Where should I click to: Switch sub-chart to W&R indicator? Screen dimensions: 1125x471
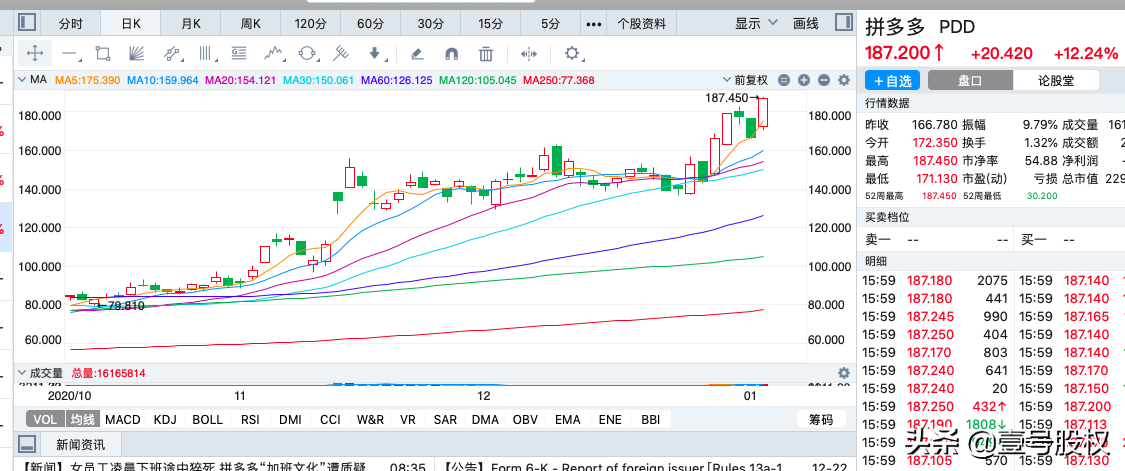(370, 419)
